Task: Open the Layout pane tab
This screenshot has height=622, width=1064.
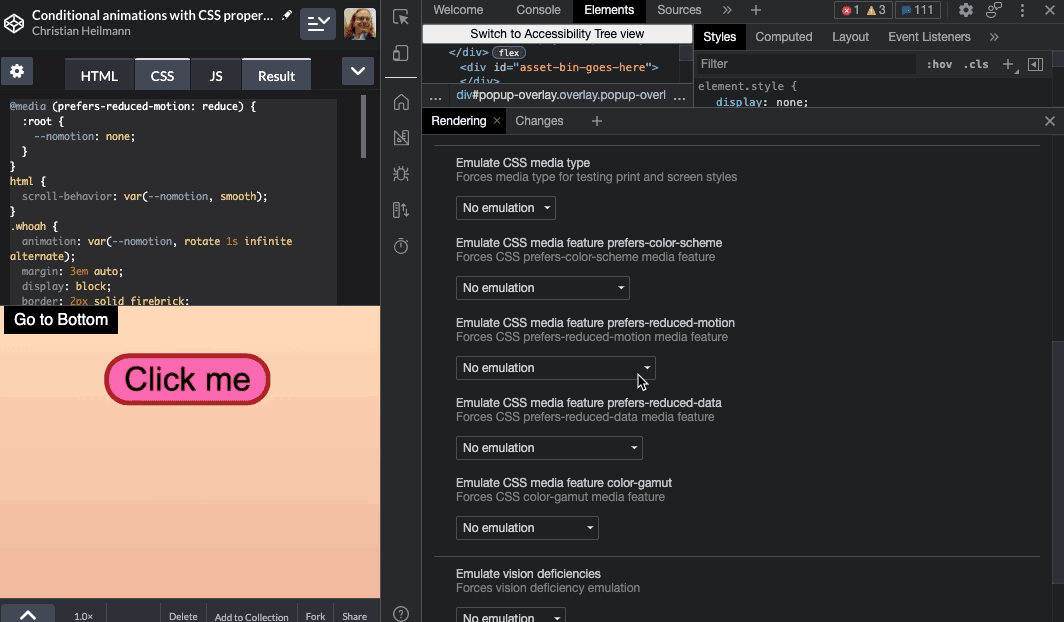Action: point(850,37)
